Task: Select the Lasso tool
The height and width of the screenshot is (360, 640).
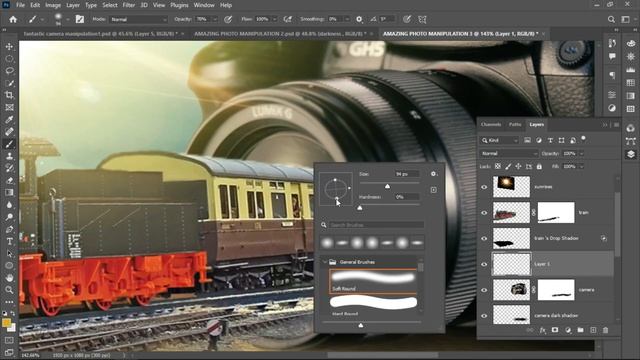Action: coord(9,71)
